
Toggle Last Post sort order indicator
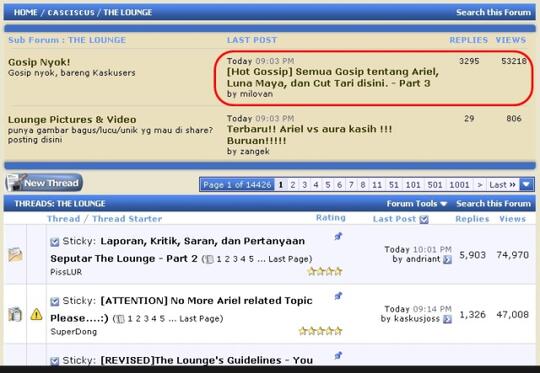pyautogui.click(x=424, y=219)
